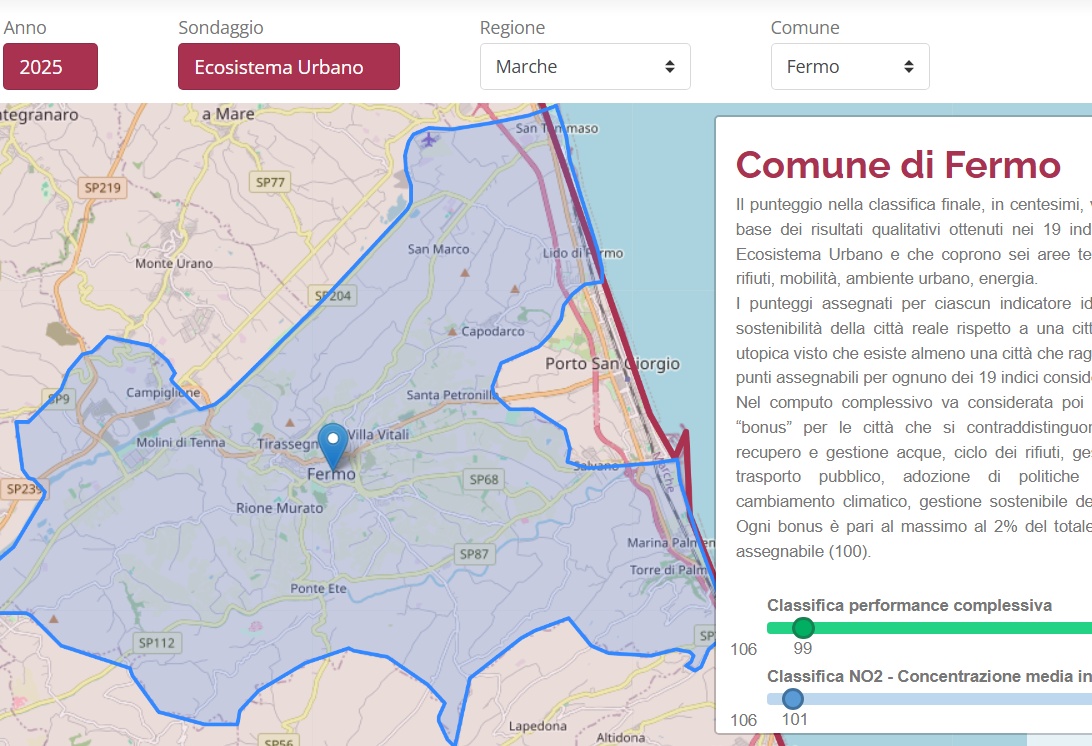
Task: Click the SP112 road marker
Action: [x=156, y=643]
